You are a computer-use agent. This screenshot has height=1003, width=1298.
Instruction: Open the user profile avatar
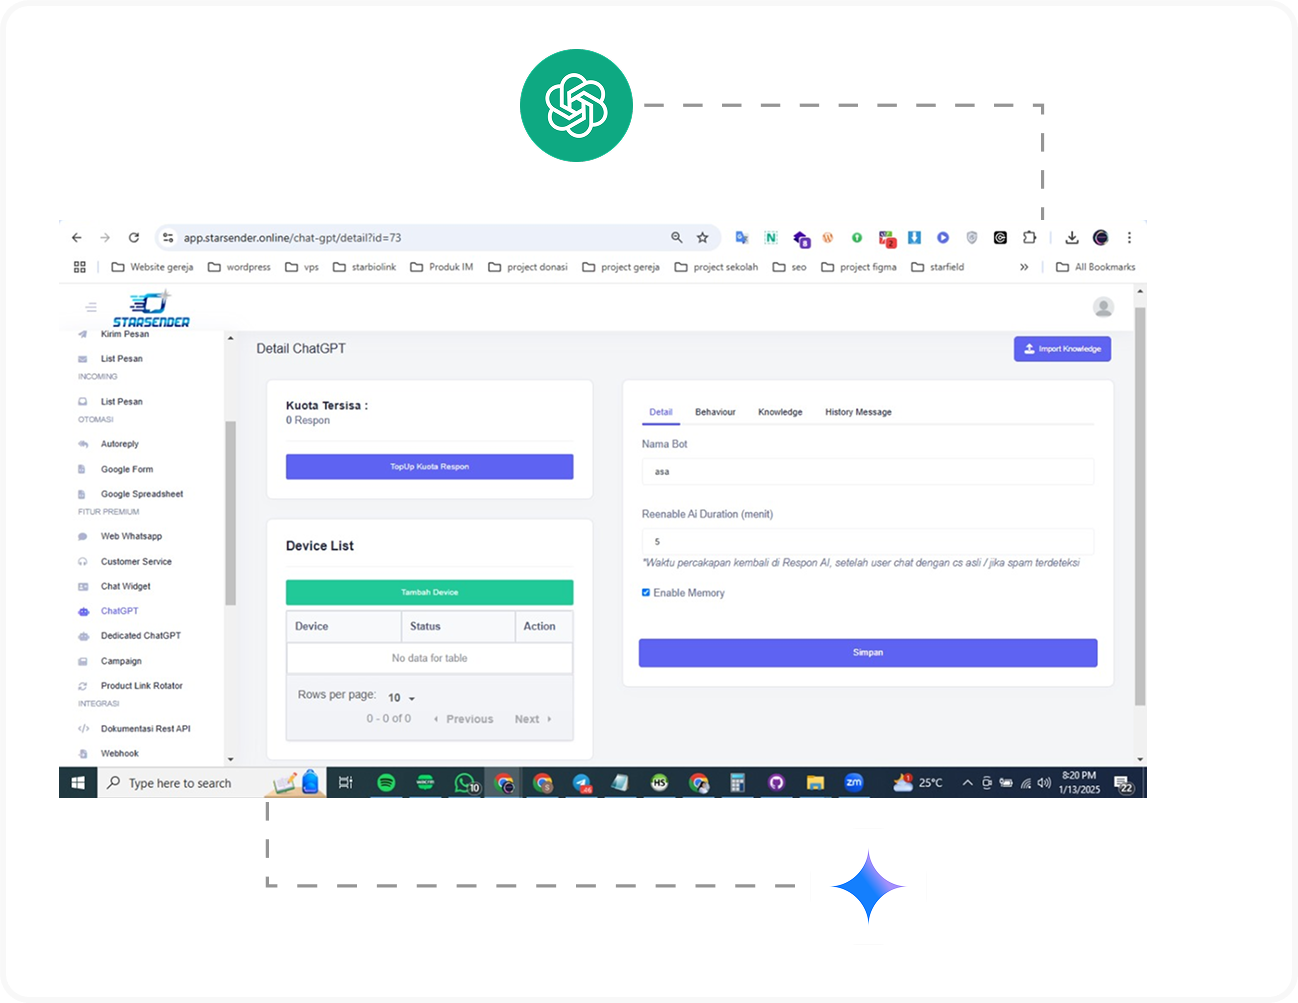point(1103,307)
